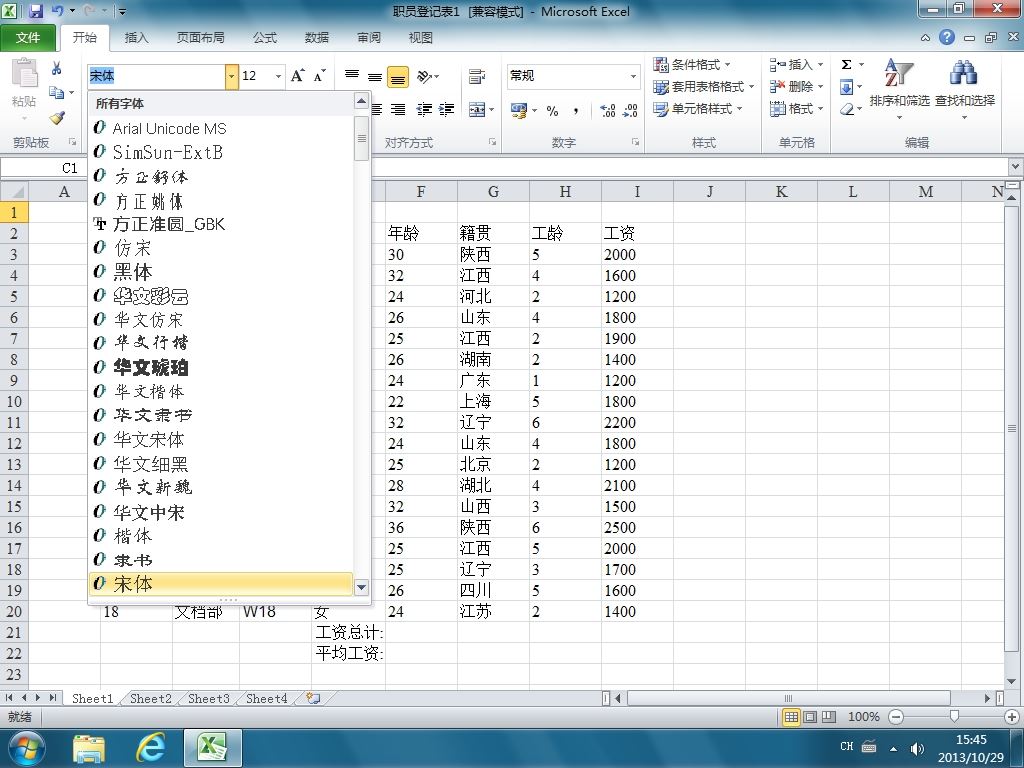Open Sheet2 worksheet tab
Screen dimensions: 1024x768
[x=150, y=699]
